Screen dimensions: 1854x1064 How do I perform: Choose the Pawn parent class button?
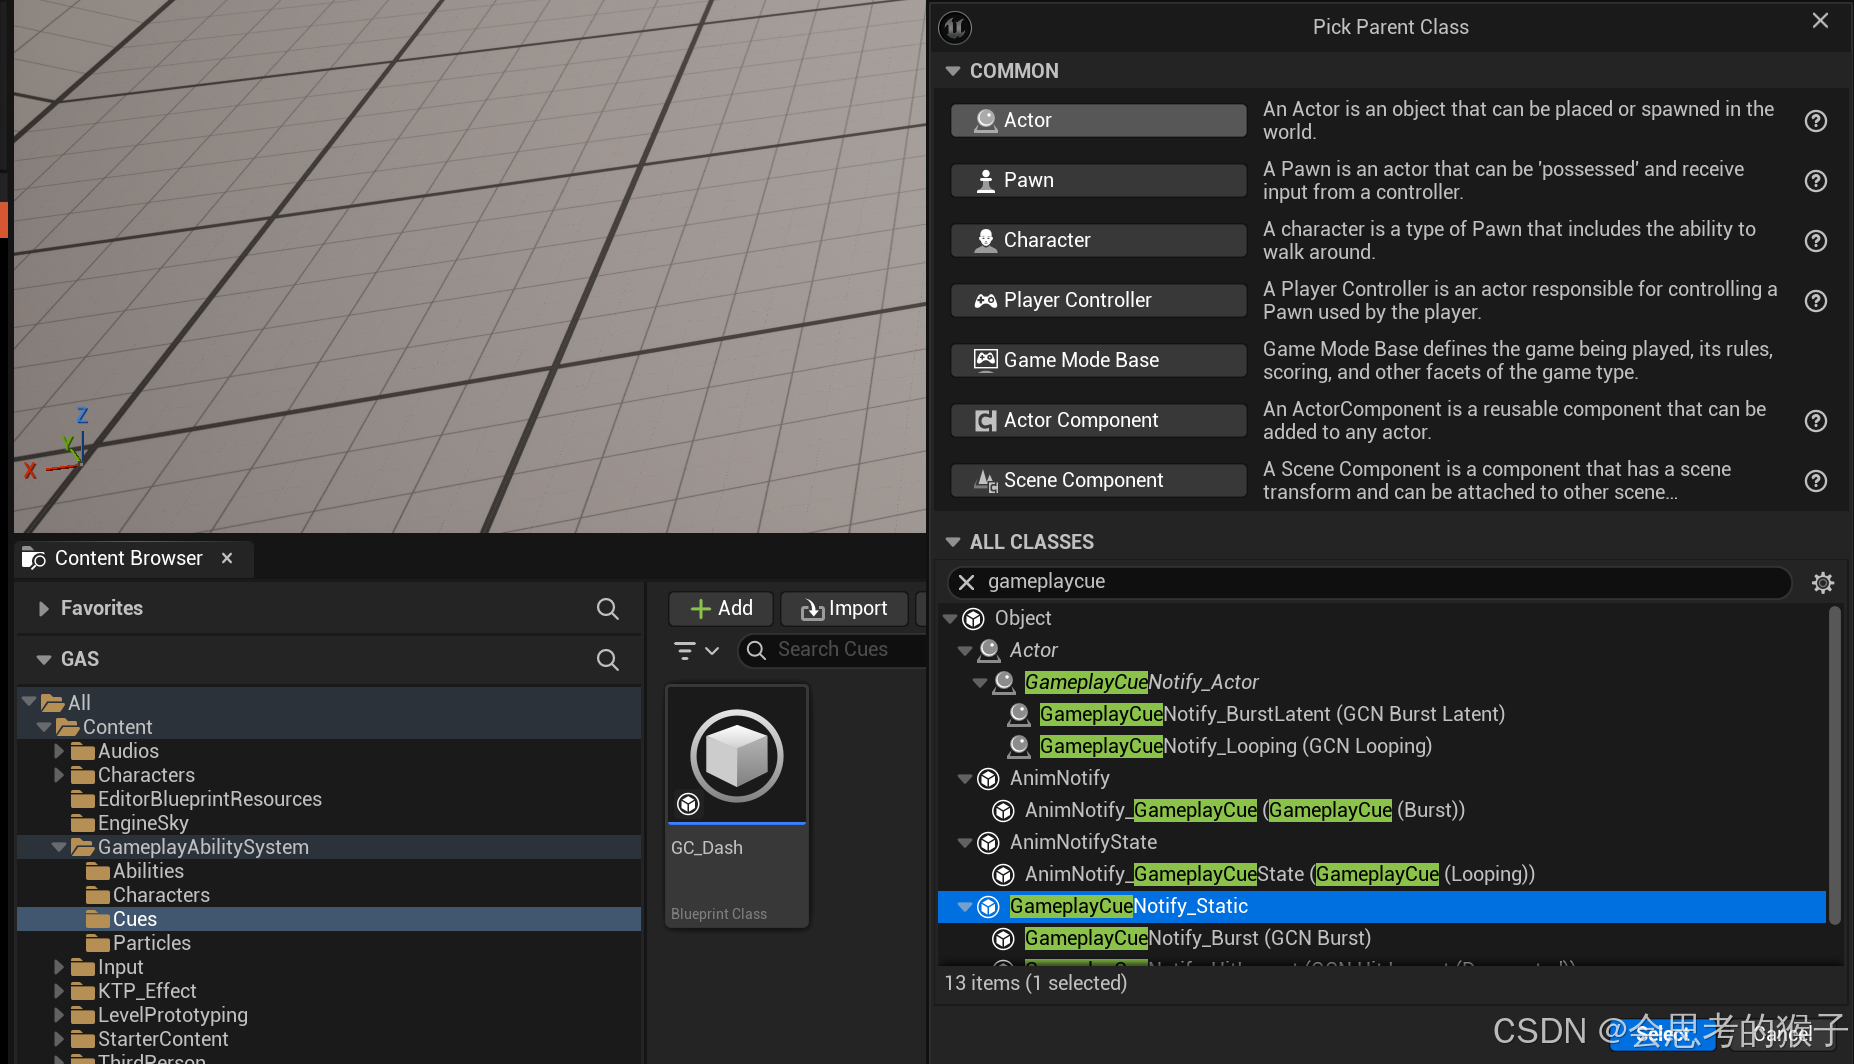coord(1098,180)
